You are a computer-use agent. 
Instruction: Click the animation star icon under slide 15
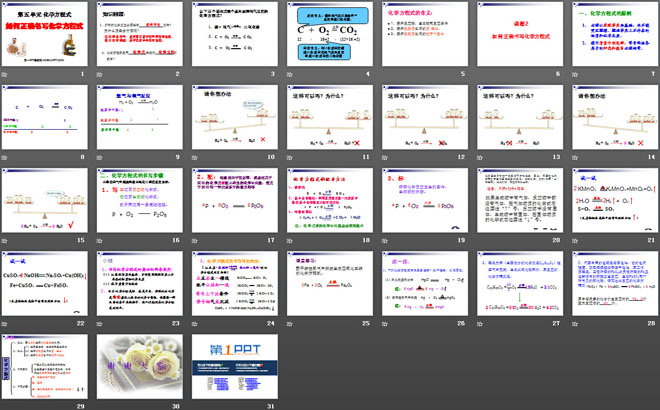5,241
